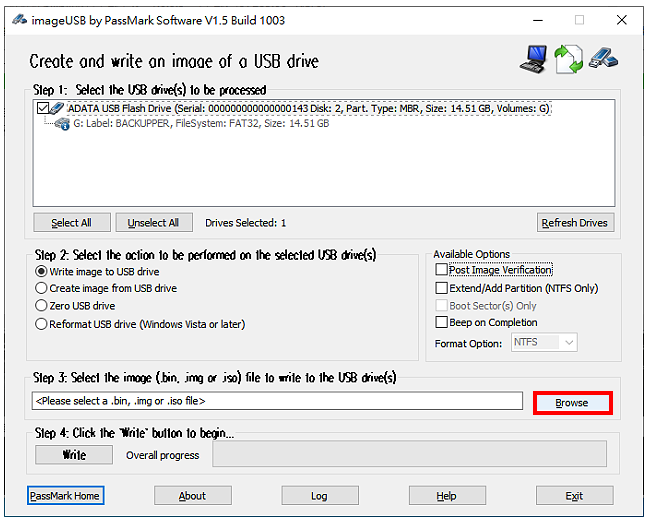This screenshot has width=648, height=520.
Task: Minimize the imageUSB window
Action: (538, 20)
